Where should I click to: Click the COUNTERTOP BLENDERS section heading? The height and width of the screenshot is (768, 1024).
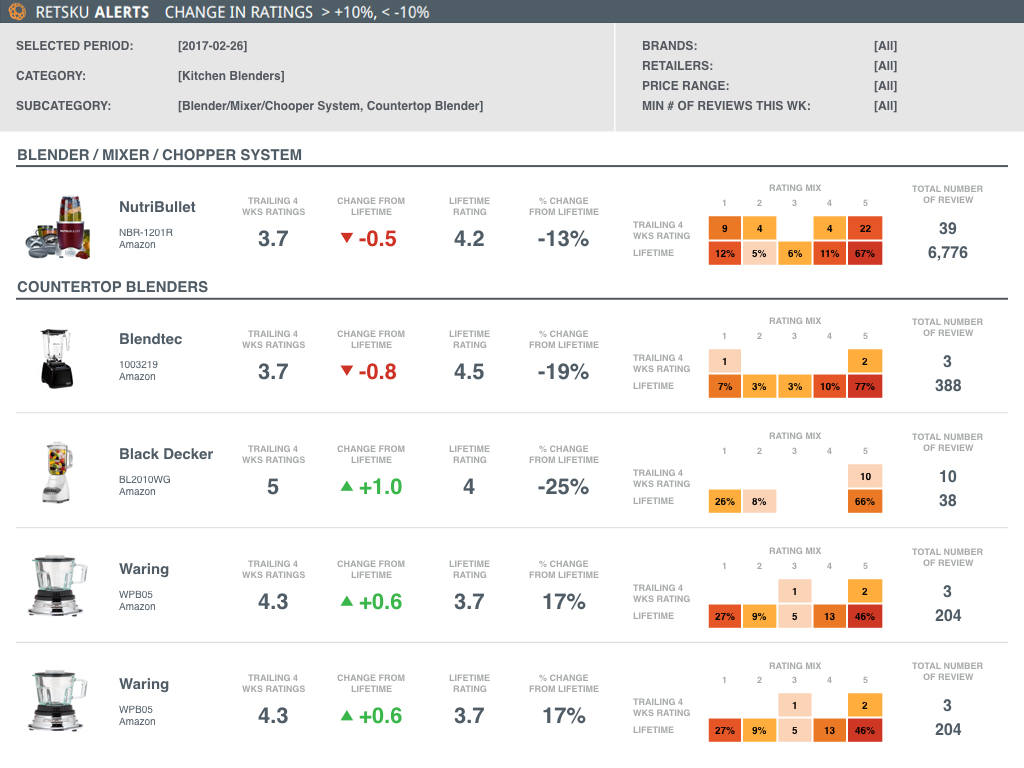click(112, 287)
